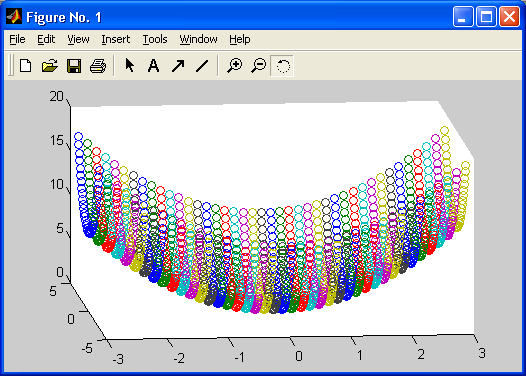Click the New Figure toolbar icon
Image resolution: width=526 pixels, height=376 pixels.
click(25, 66)
